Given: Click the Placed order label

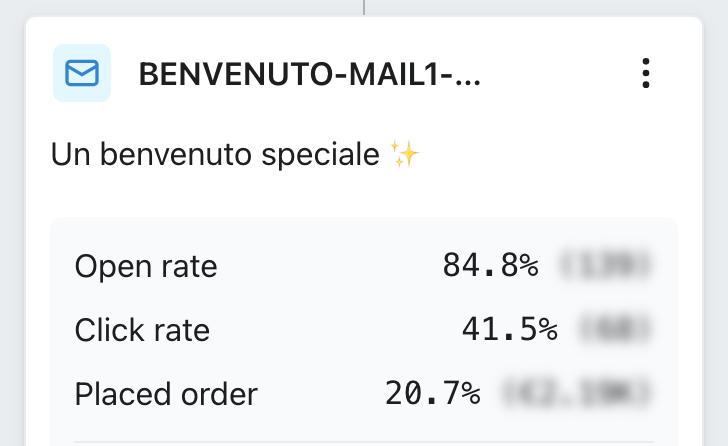Looking at the screenshot, I should point(166,394).
